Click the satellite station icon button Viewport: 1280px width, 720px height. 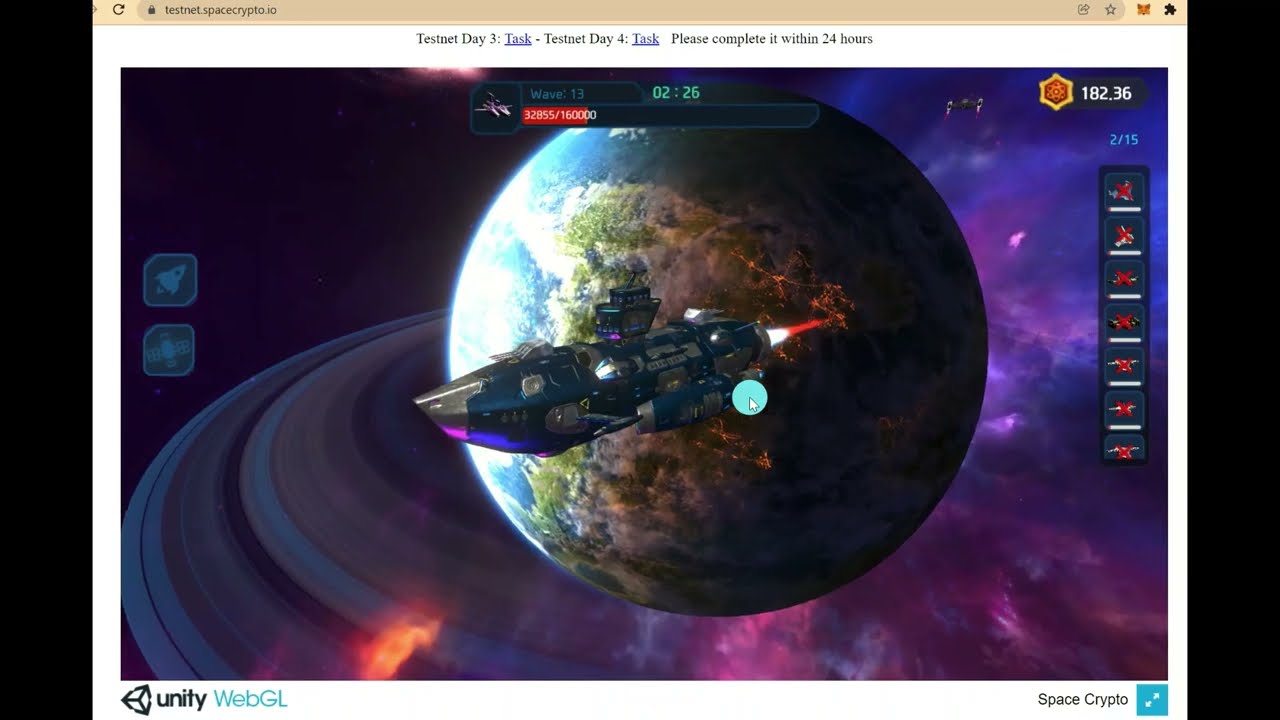(169, 351)
